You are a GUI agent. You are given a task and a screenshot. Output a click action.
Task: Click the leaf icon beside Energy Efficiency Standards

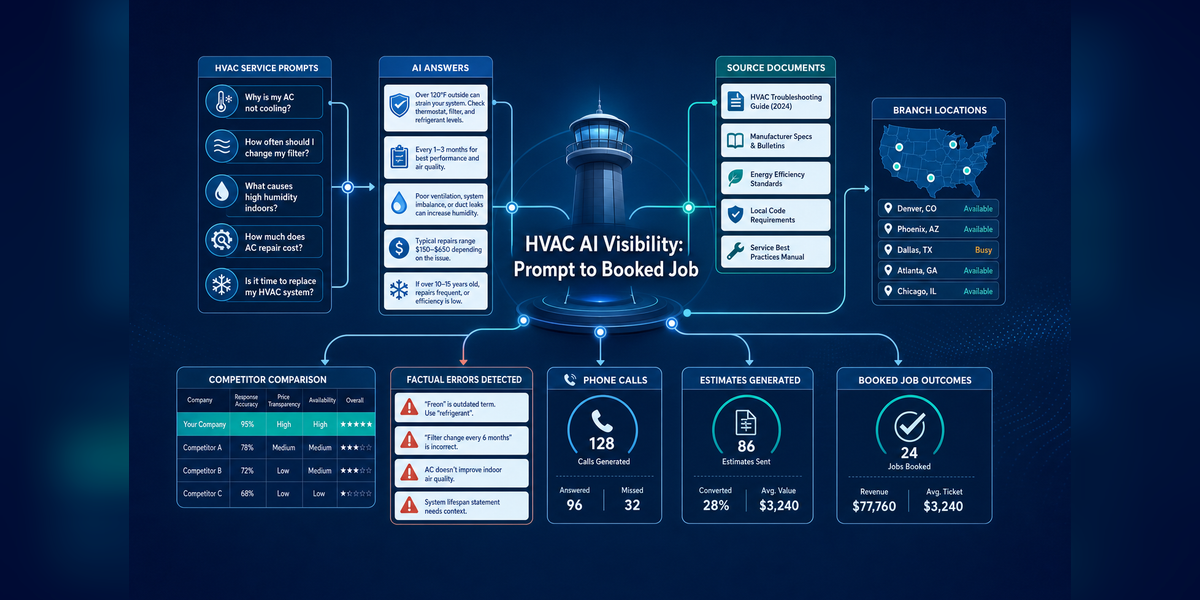(x=733, y=179)
